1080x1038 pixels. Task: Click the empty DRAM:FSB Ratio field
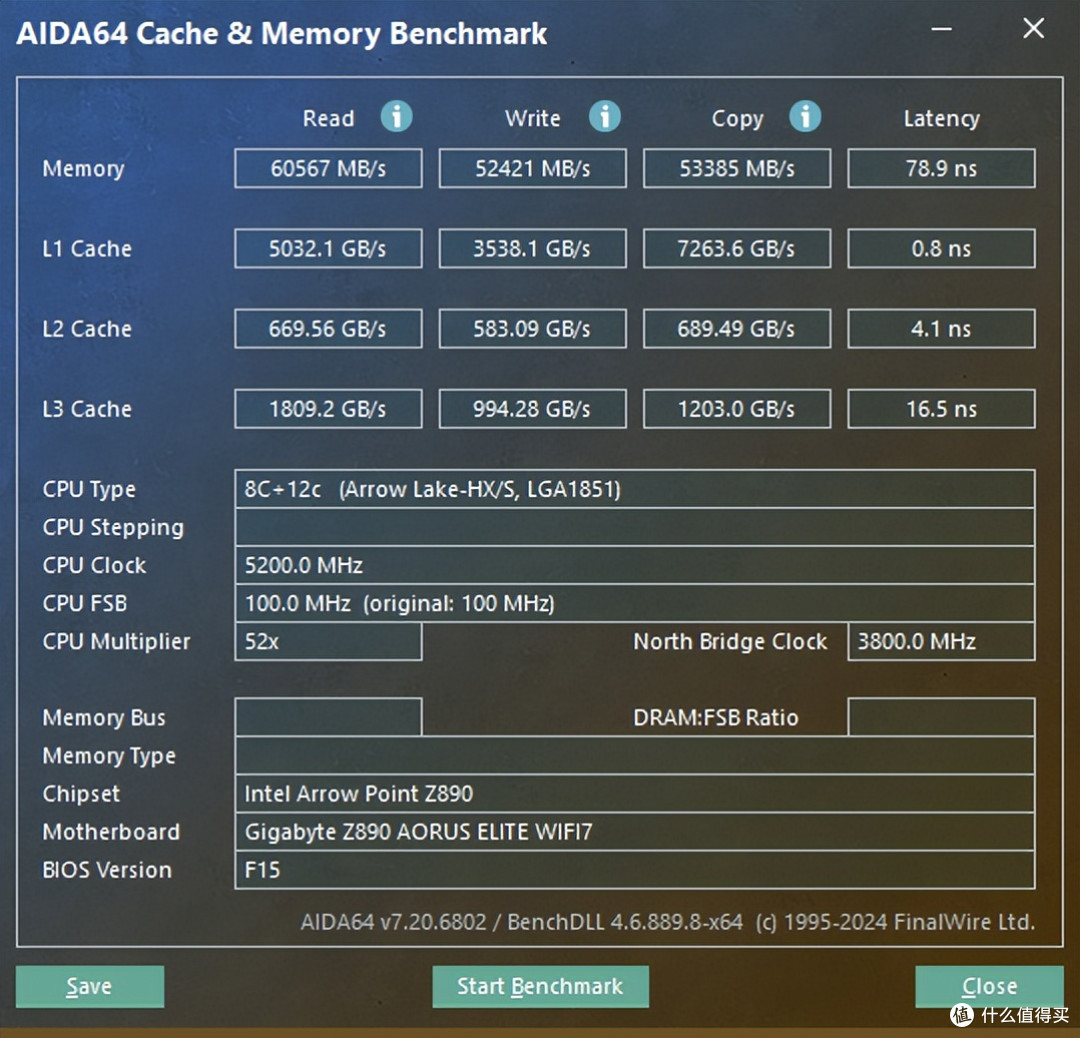(x=941, y=717)
